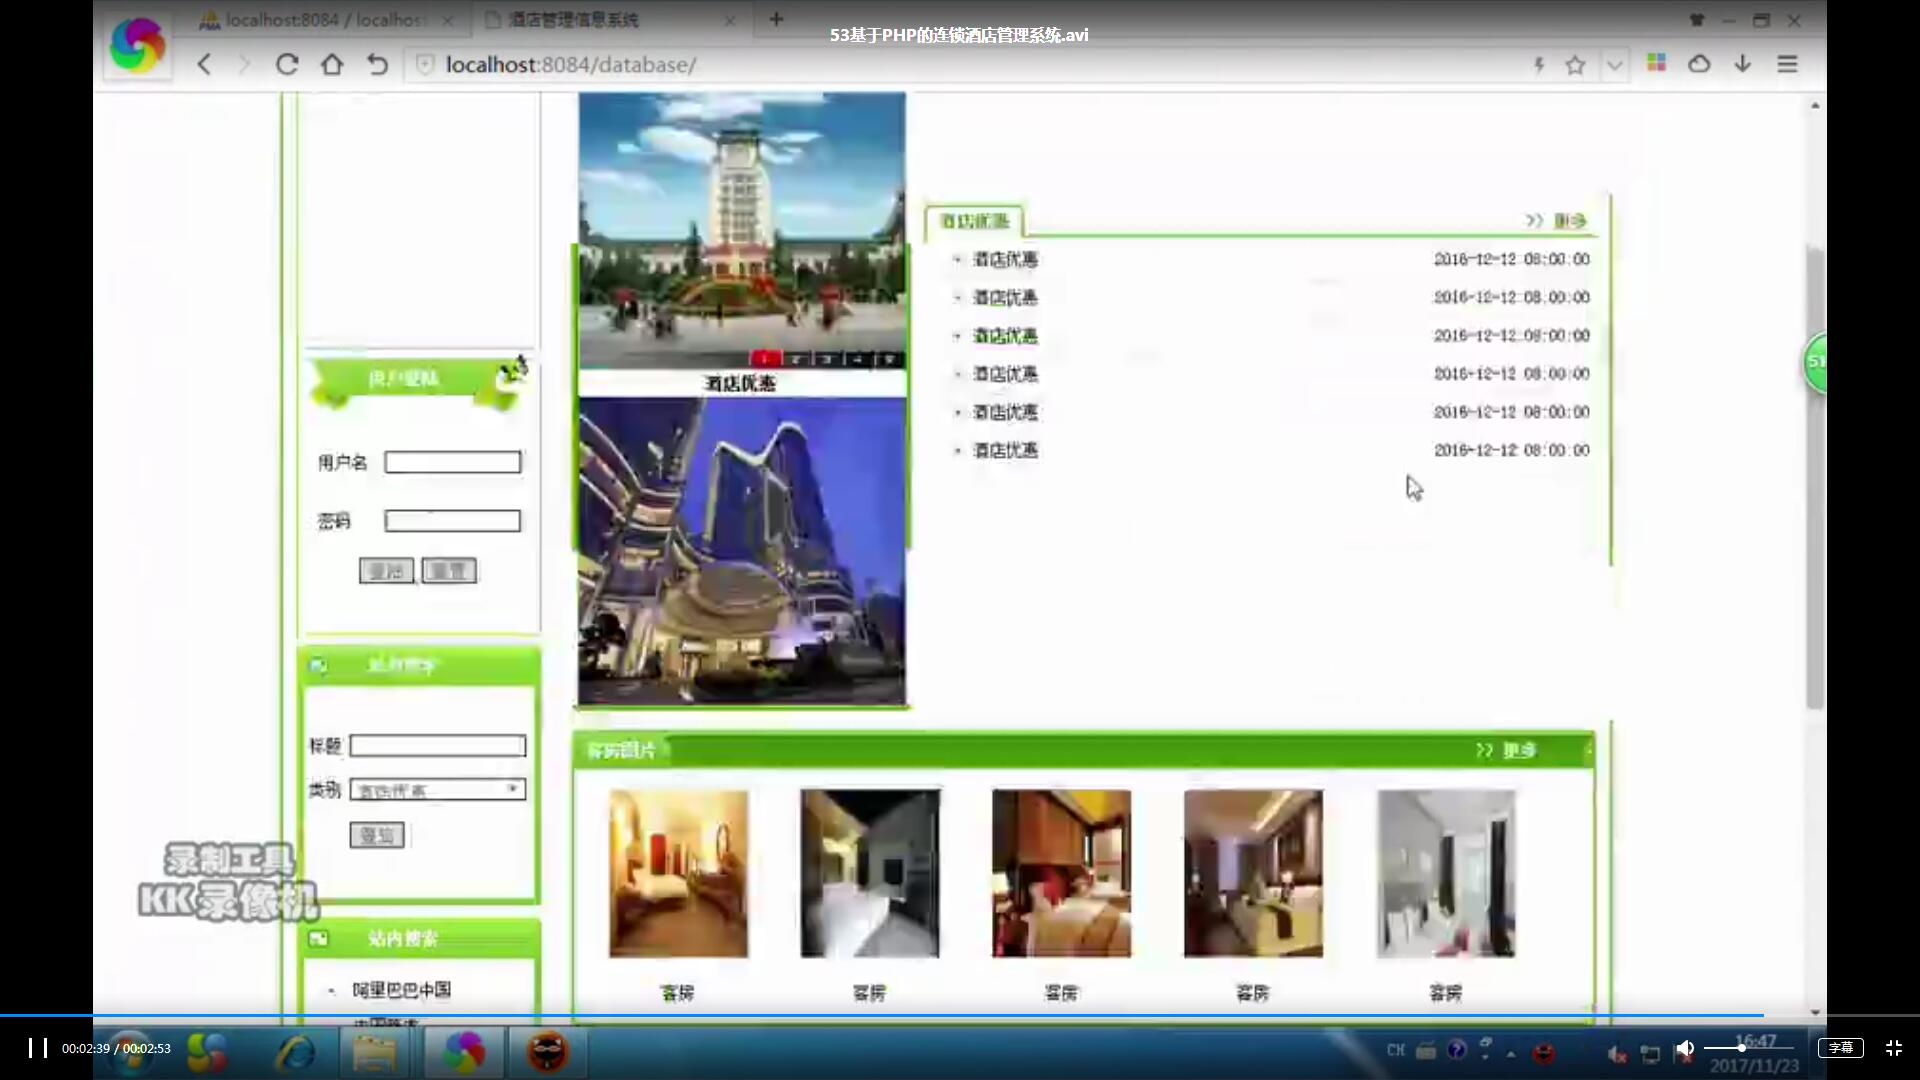Exit fullscreen mode in video player
This screenshot has height=1080, width=1920.
[x=1893, y=1047]
